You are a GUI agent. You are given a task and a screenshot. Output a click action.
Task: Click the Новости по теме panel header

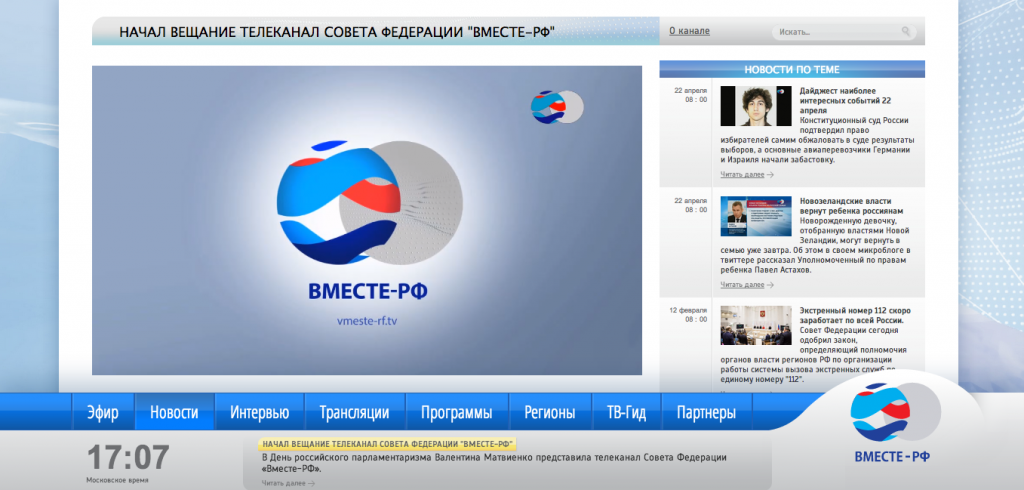click(792, 69)
